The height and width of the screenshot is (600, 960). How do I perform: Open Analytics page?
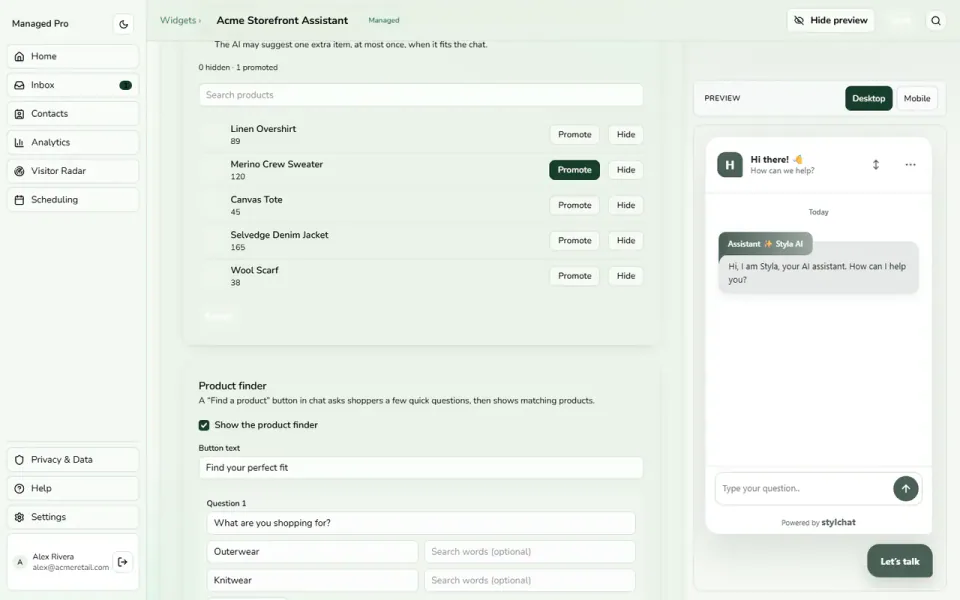(x=73, y=142)
